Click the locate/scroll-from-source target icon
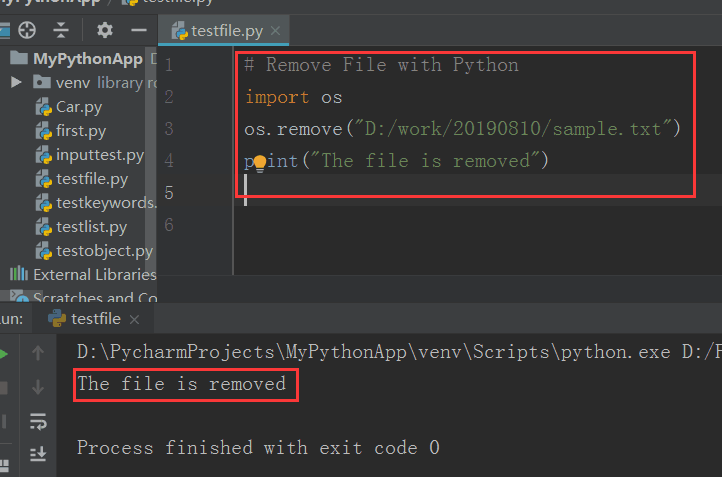 [x=27, y=30]
